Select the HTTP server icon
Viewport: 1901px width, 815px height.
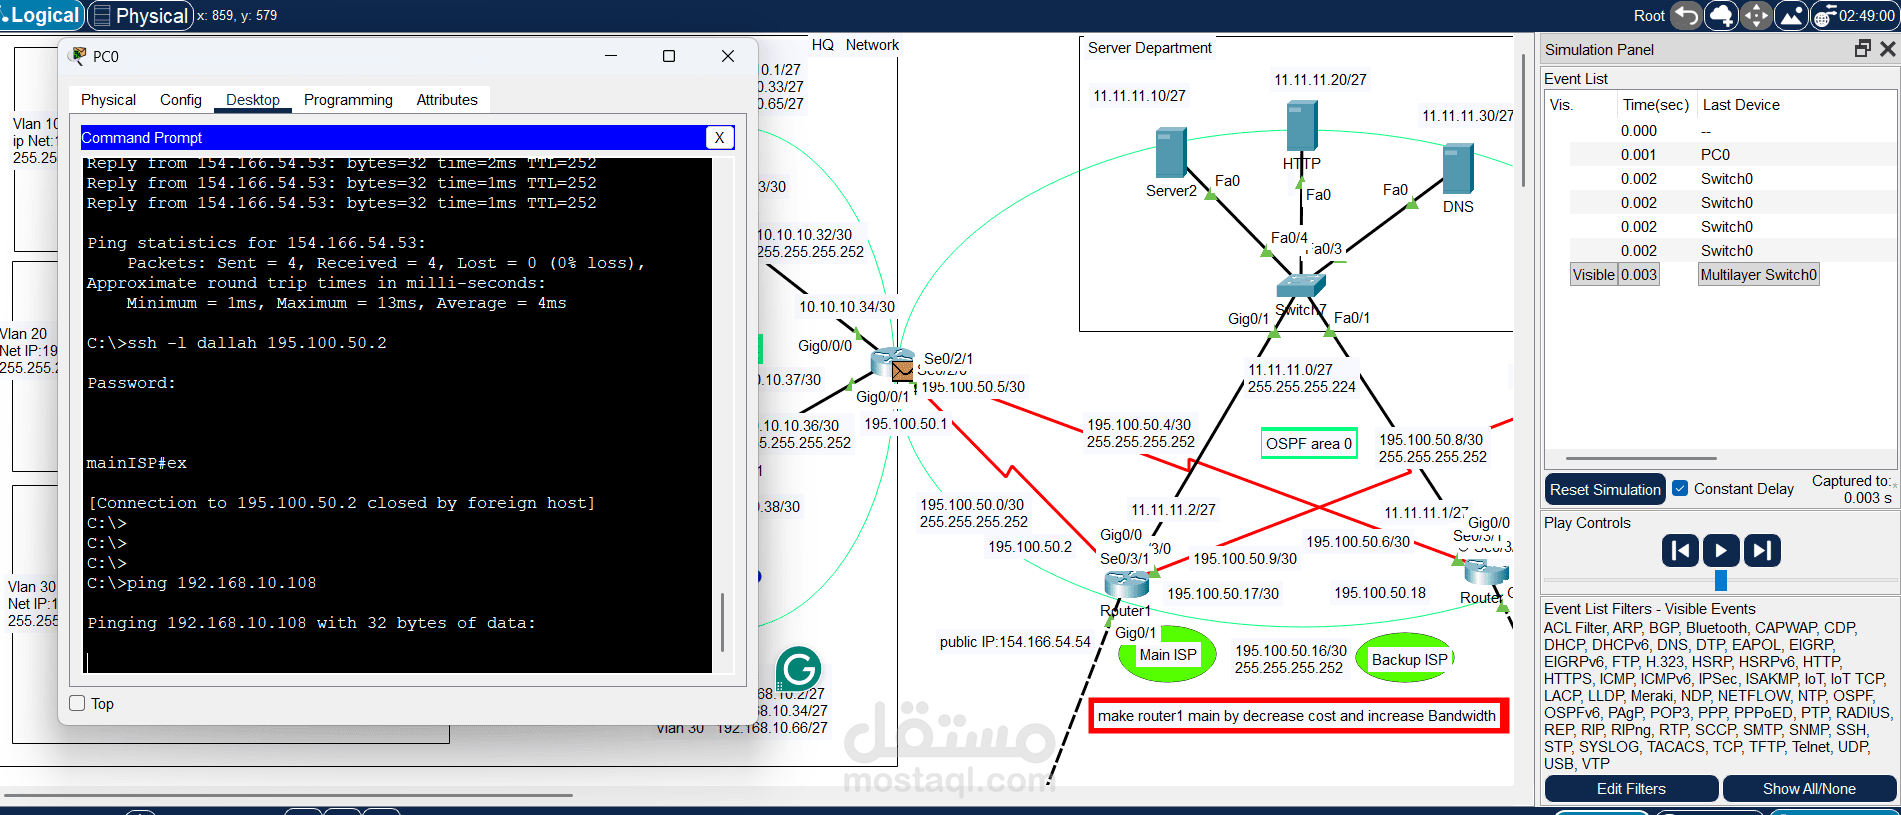point(1301,127)
